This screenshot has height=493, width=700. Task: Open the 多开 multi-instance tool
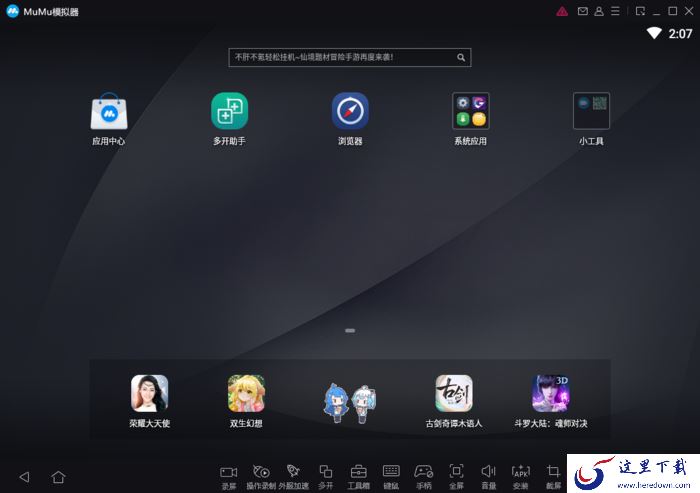tap(325, 476)
